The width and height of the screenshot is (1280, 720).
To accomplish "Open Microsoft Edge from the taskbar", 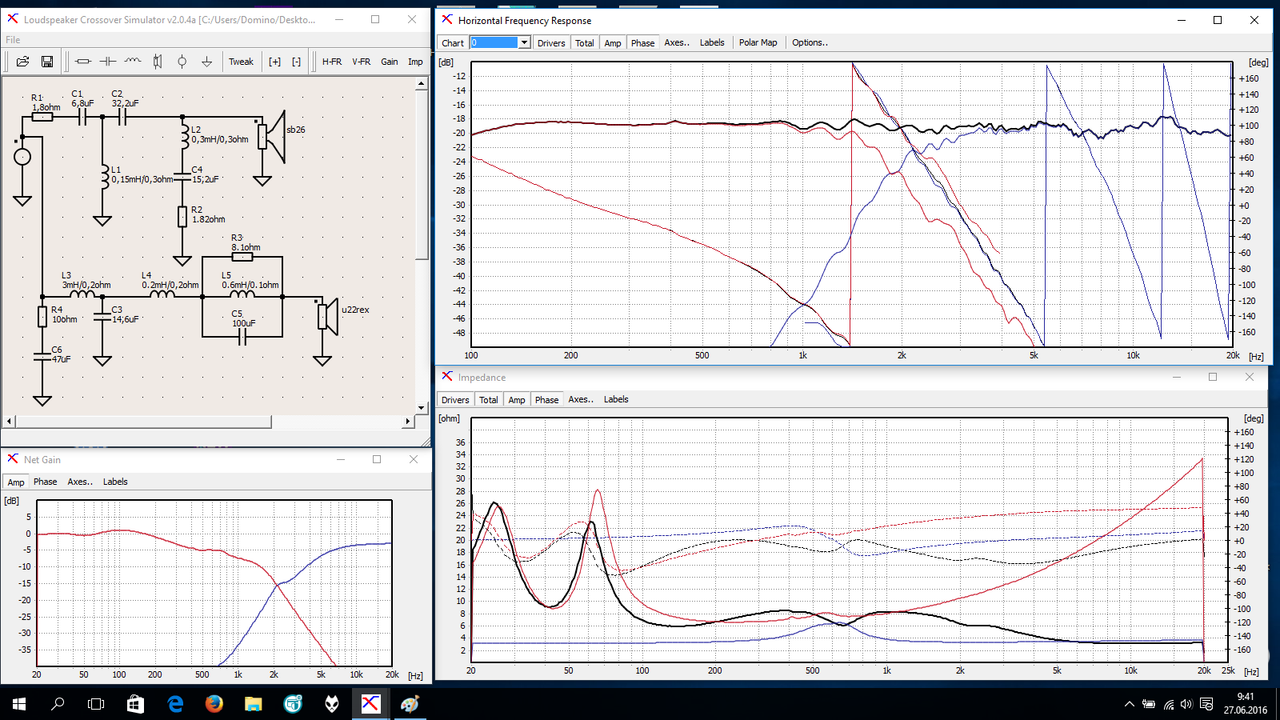I will [175, 703].
